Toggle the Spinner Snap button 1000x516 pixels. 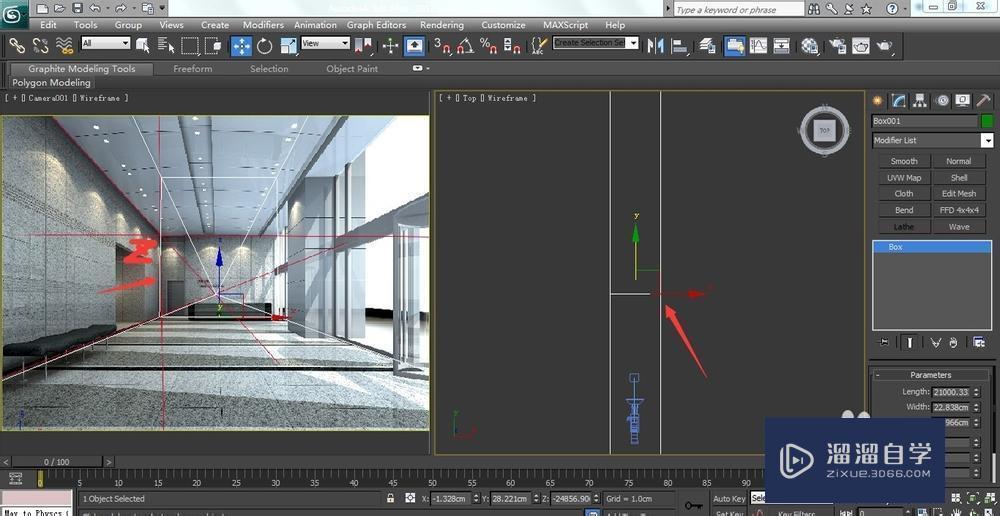(511, 45)
